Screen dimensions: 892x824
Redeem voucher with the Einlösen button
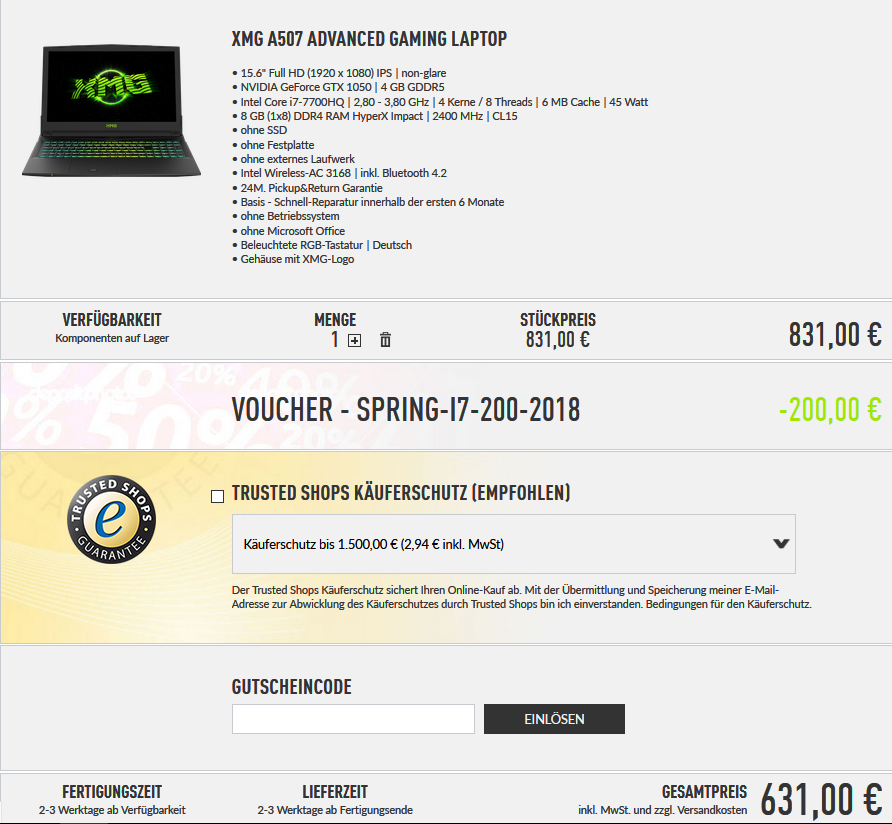point(554,719)
